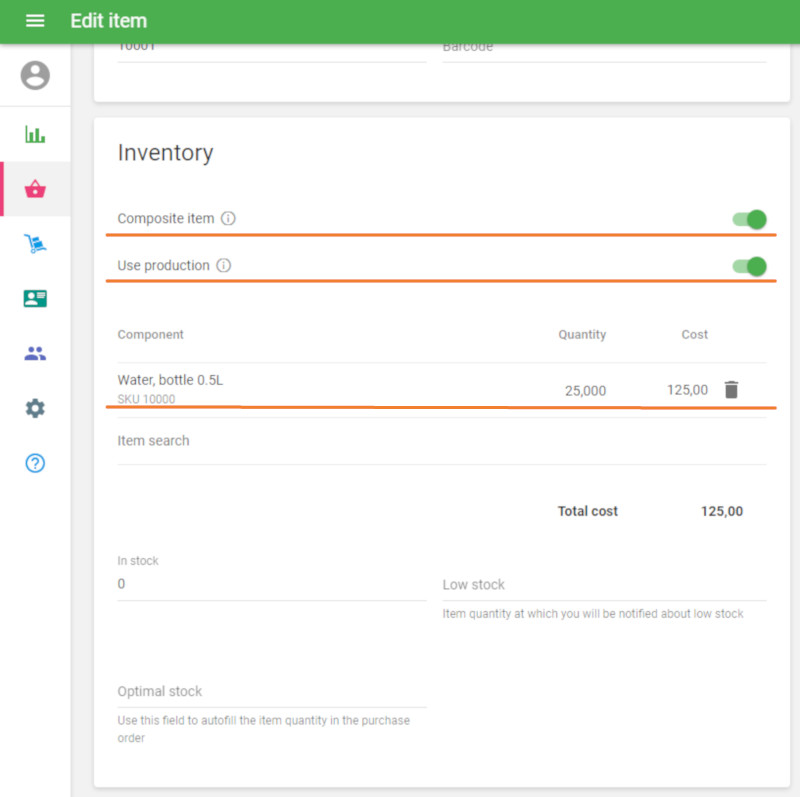Screen dimensions: 800x797
Task: Disable the Composite item toggle
Action: 749,219
